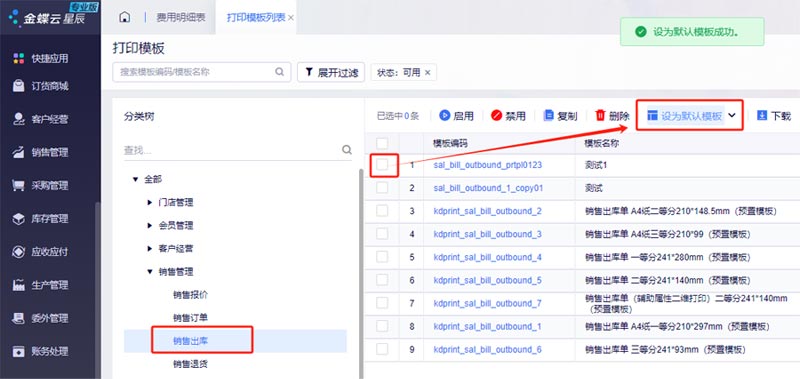Click the 启用 enable button
800x379 pixels.
456,116
